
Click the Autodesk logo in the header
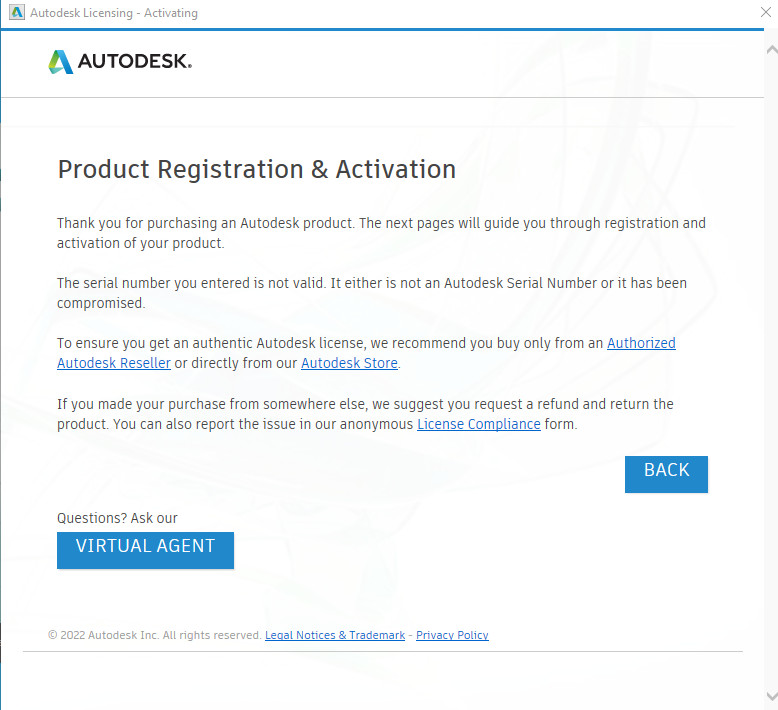[x=120, y=62]
